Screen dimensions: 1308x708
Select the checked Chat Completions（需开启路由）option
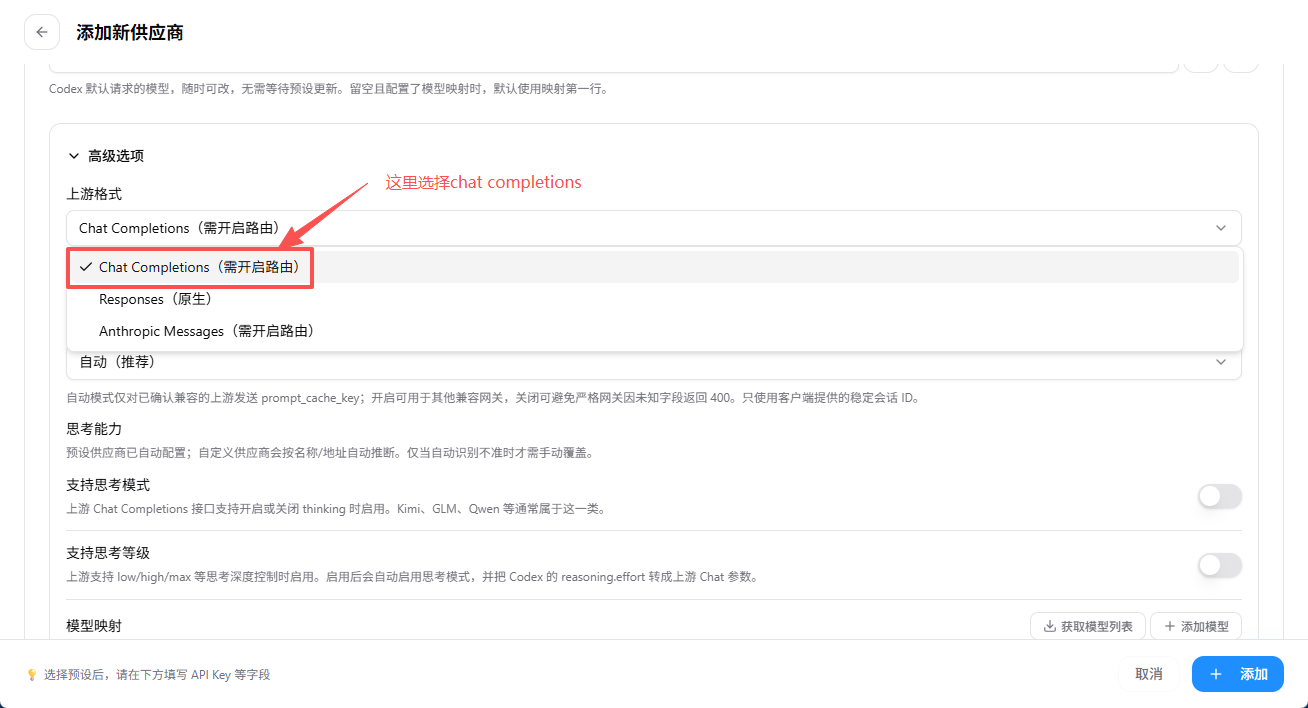tap(654, 268)
